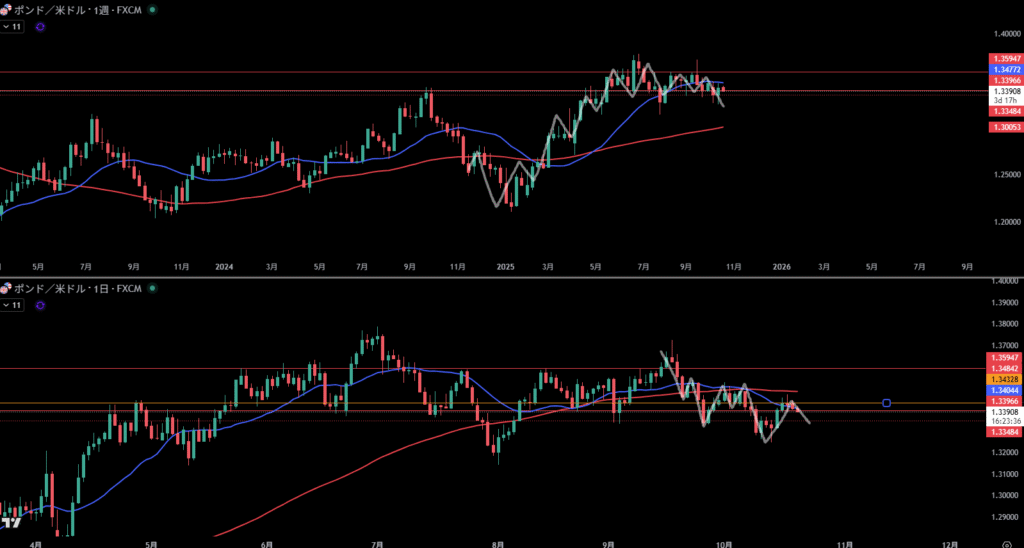Click the TradingView logo at bottom left
Viewport: 1024px width, 548px height.
11,522
